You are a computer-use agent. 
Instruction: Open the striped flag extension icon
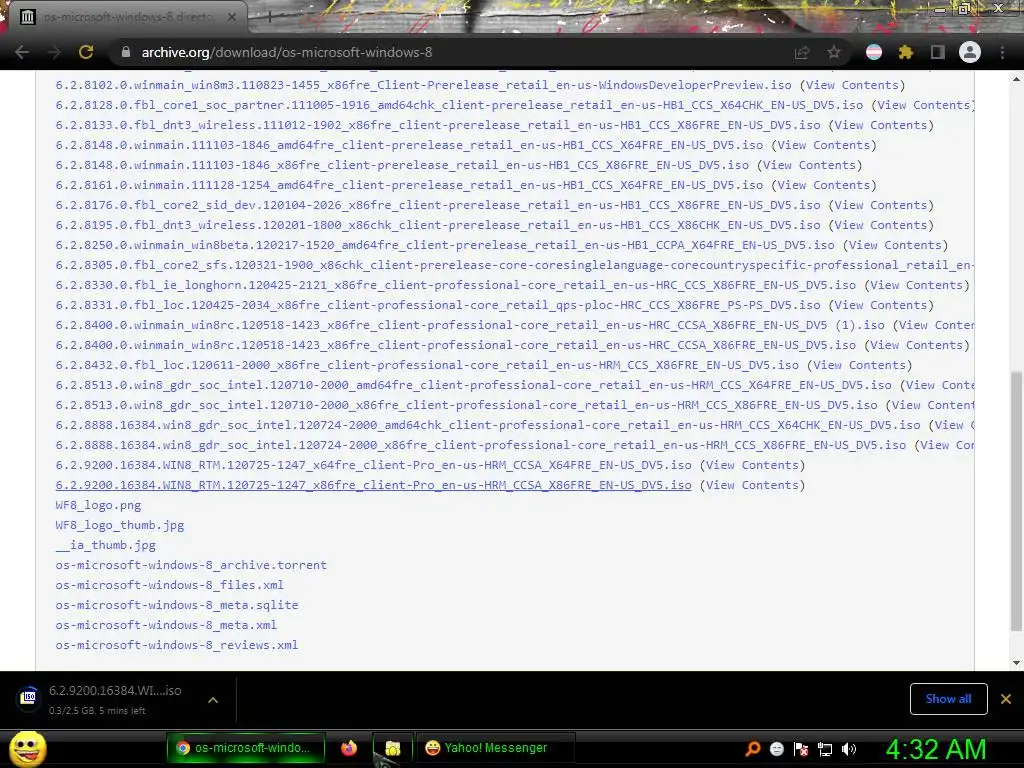(x=874, y=52)
